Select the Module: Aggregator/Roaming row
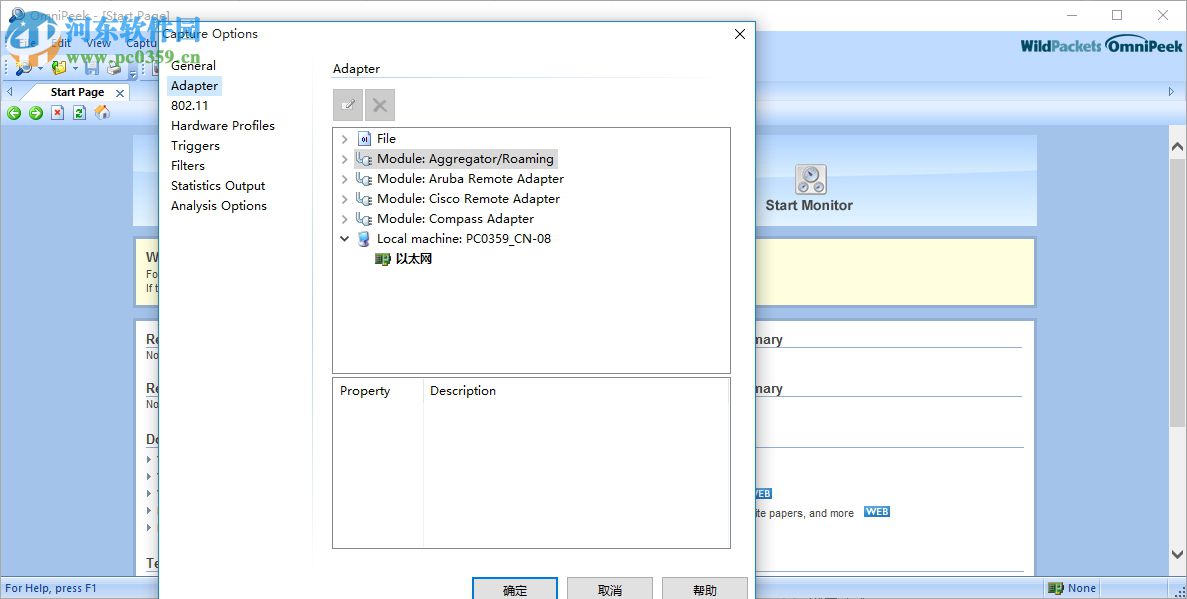 pos(456,159)
